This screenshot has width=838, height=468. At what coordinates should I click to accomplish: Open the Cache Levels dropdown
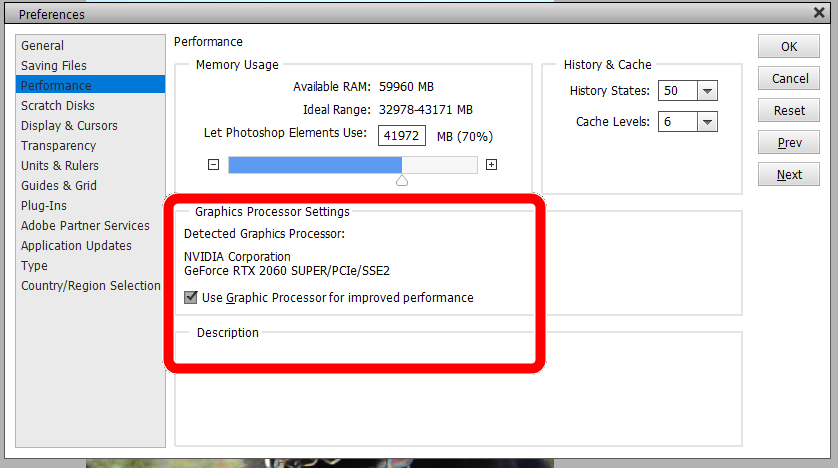tap(707, 122)
